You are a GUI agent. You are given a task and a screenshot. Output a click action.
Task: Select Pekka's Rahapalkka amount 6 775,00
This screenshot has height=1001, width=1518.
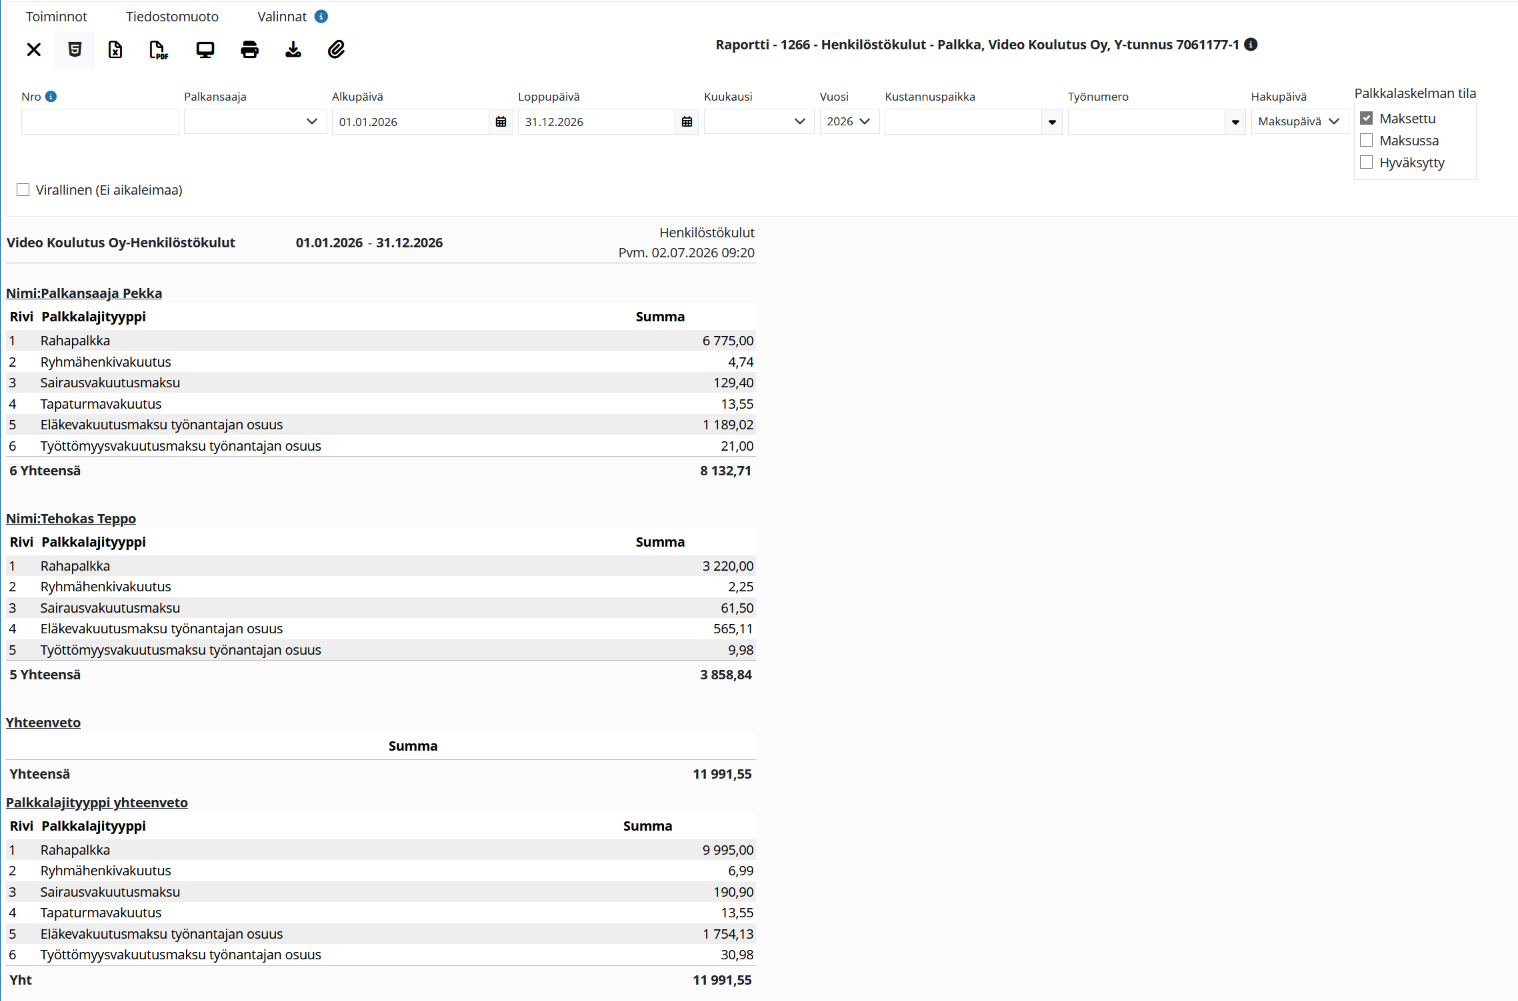point(728,341)
